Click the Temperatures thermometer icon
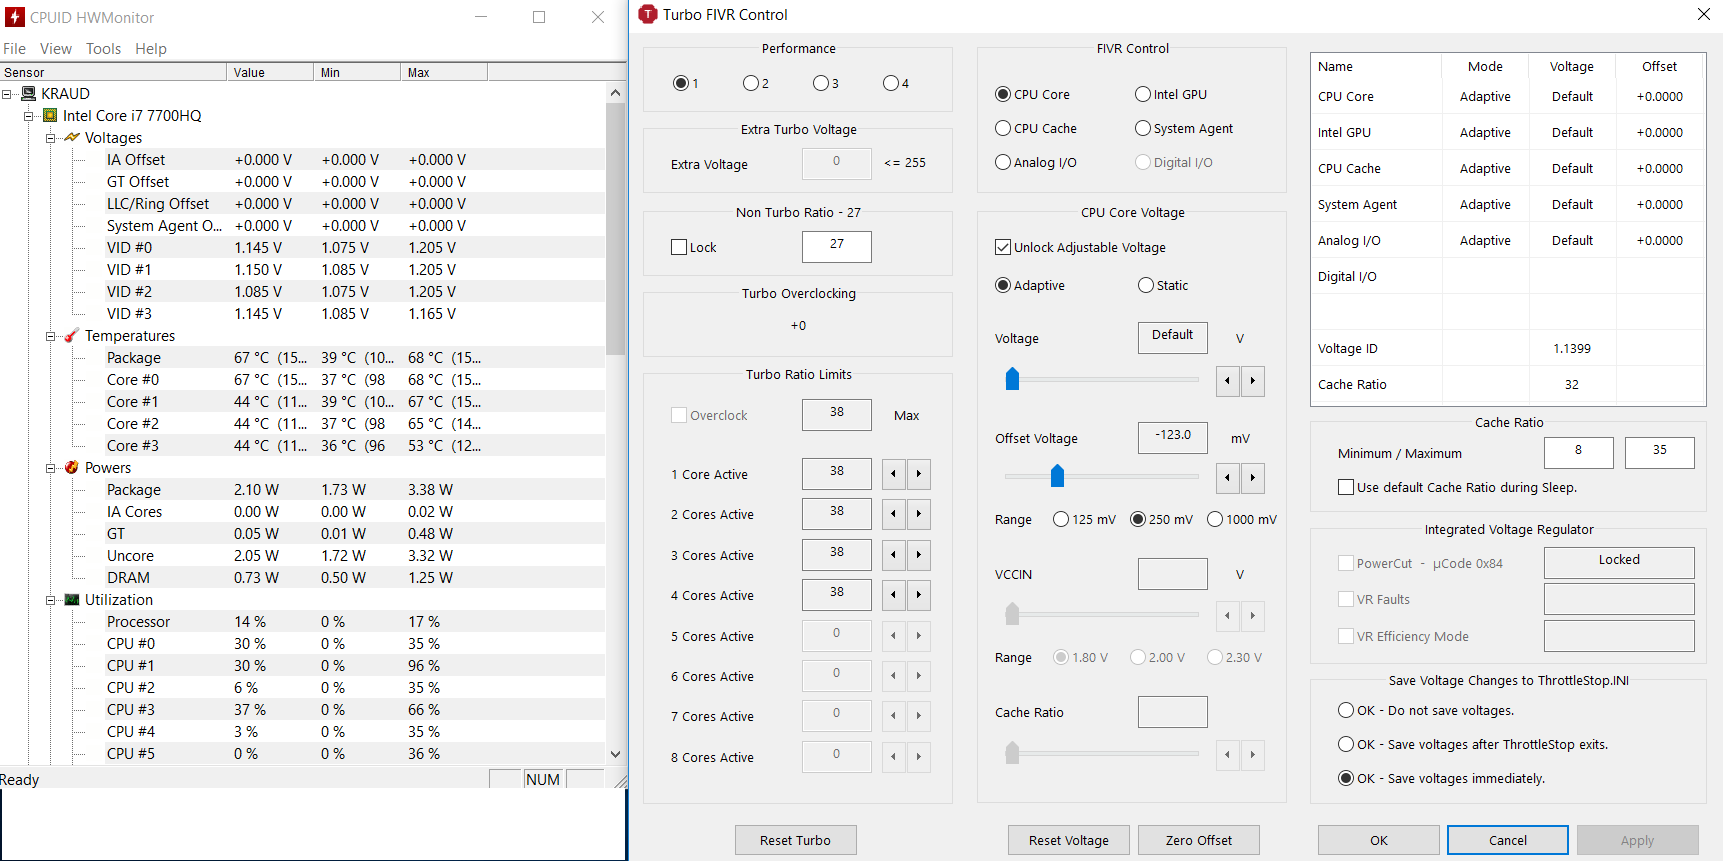The width and height of the screenshot is (1723, 861). pyautogui.click(x=72, y=336)
